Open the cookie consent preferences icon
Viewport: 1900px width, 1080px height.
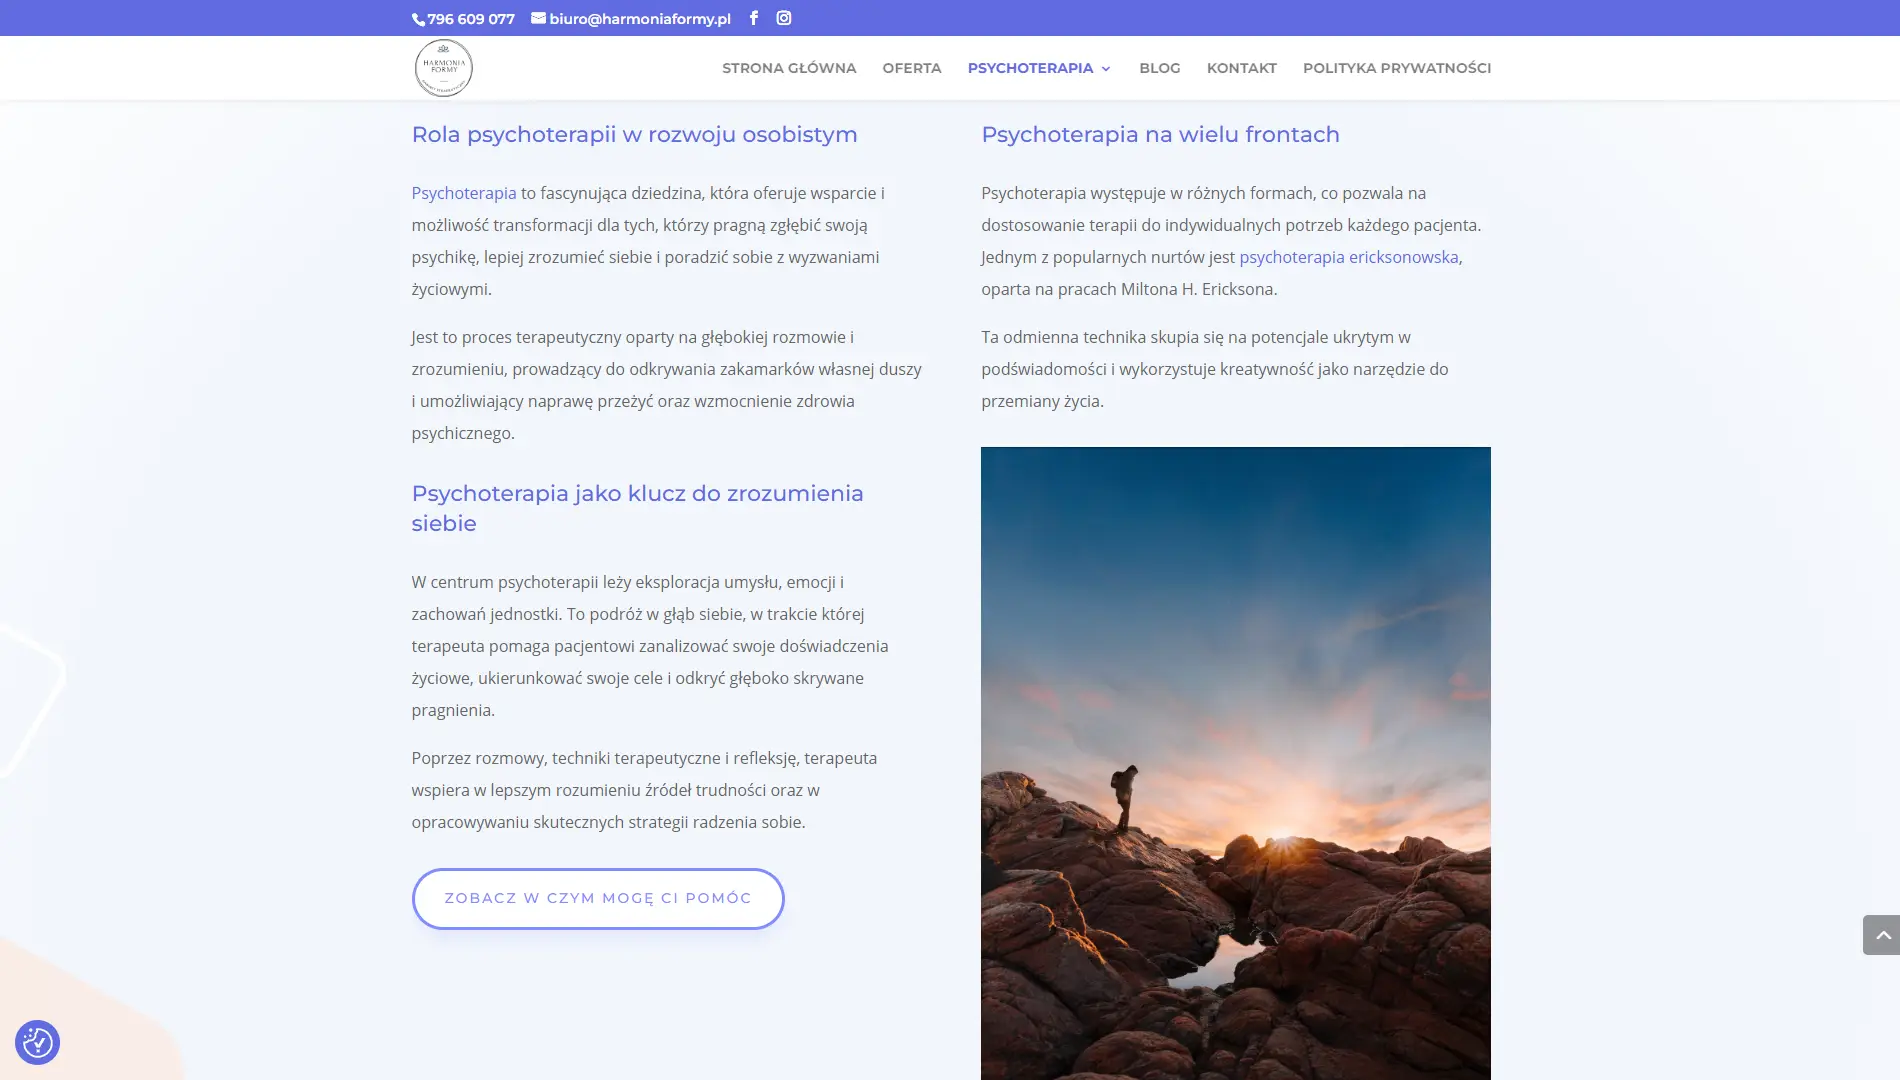pyautogui.click(x=37, y=1042)
